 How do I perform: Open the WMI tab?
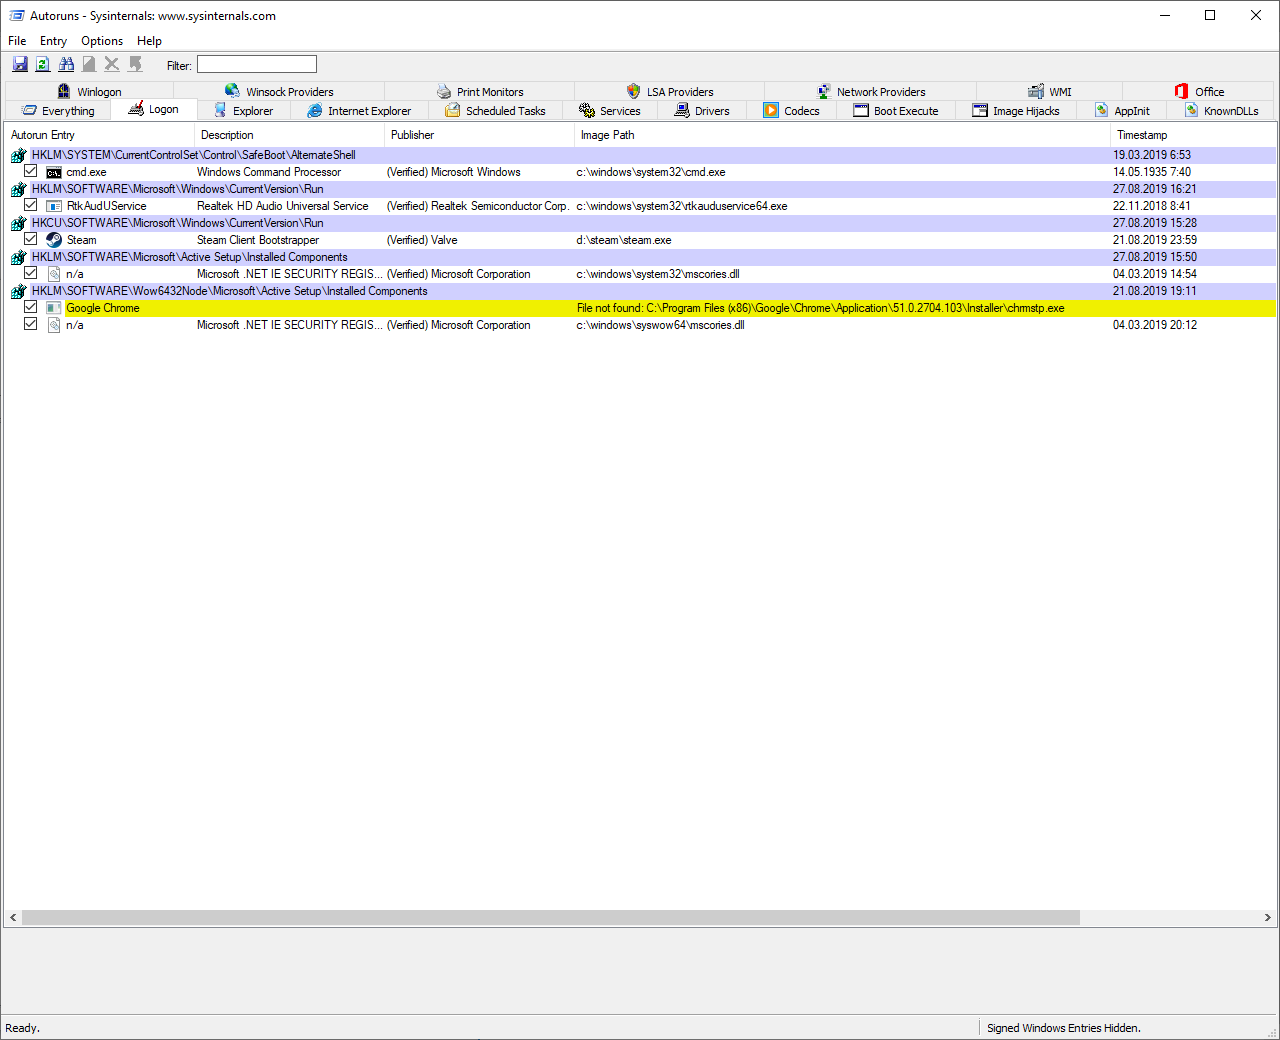point(1050,92)
